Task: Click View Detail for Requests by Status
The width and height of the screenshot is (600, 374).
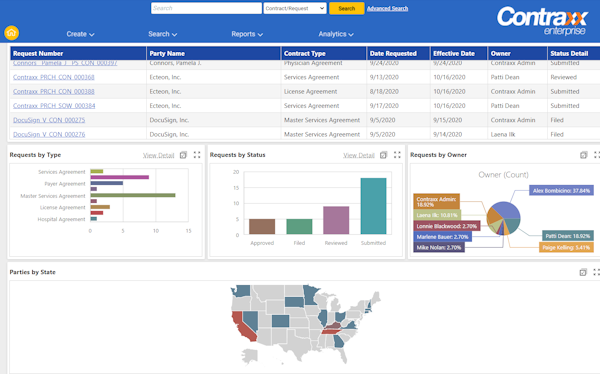Action: [x=359, y=155]
